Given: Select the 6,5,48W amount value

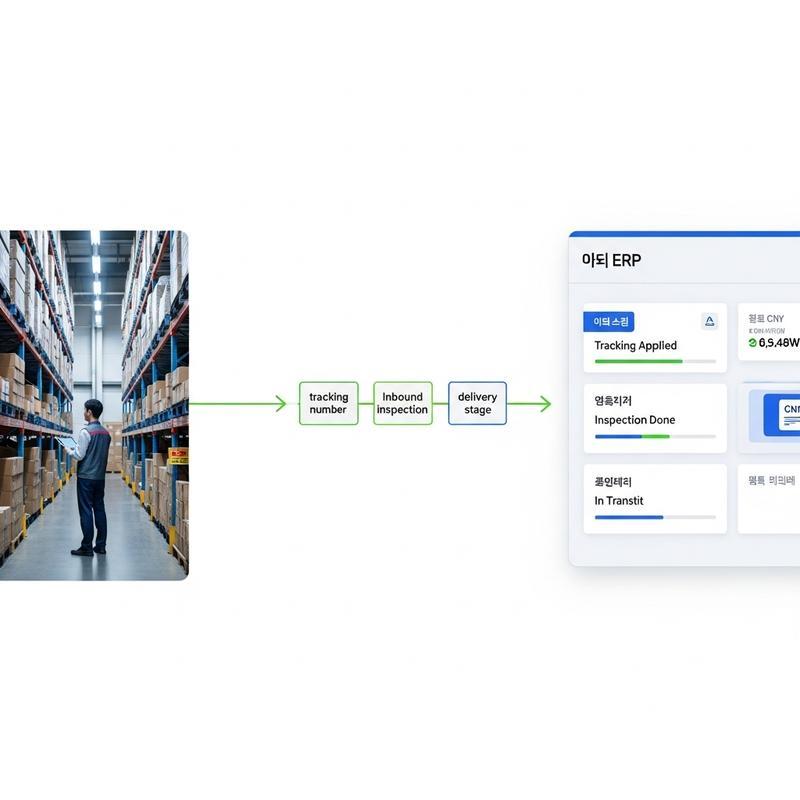Looking at the screenshot, I should click(x=779, y=343).
